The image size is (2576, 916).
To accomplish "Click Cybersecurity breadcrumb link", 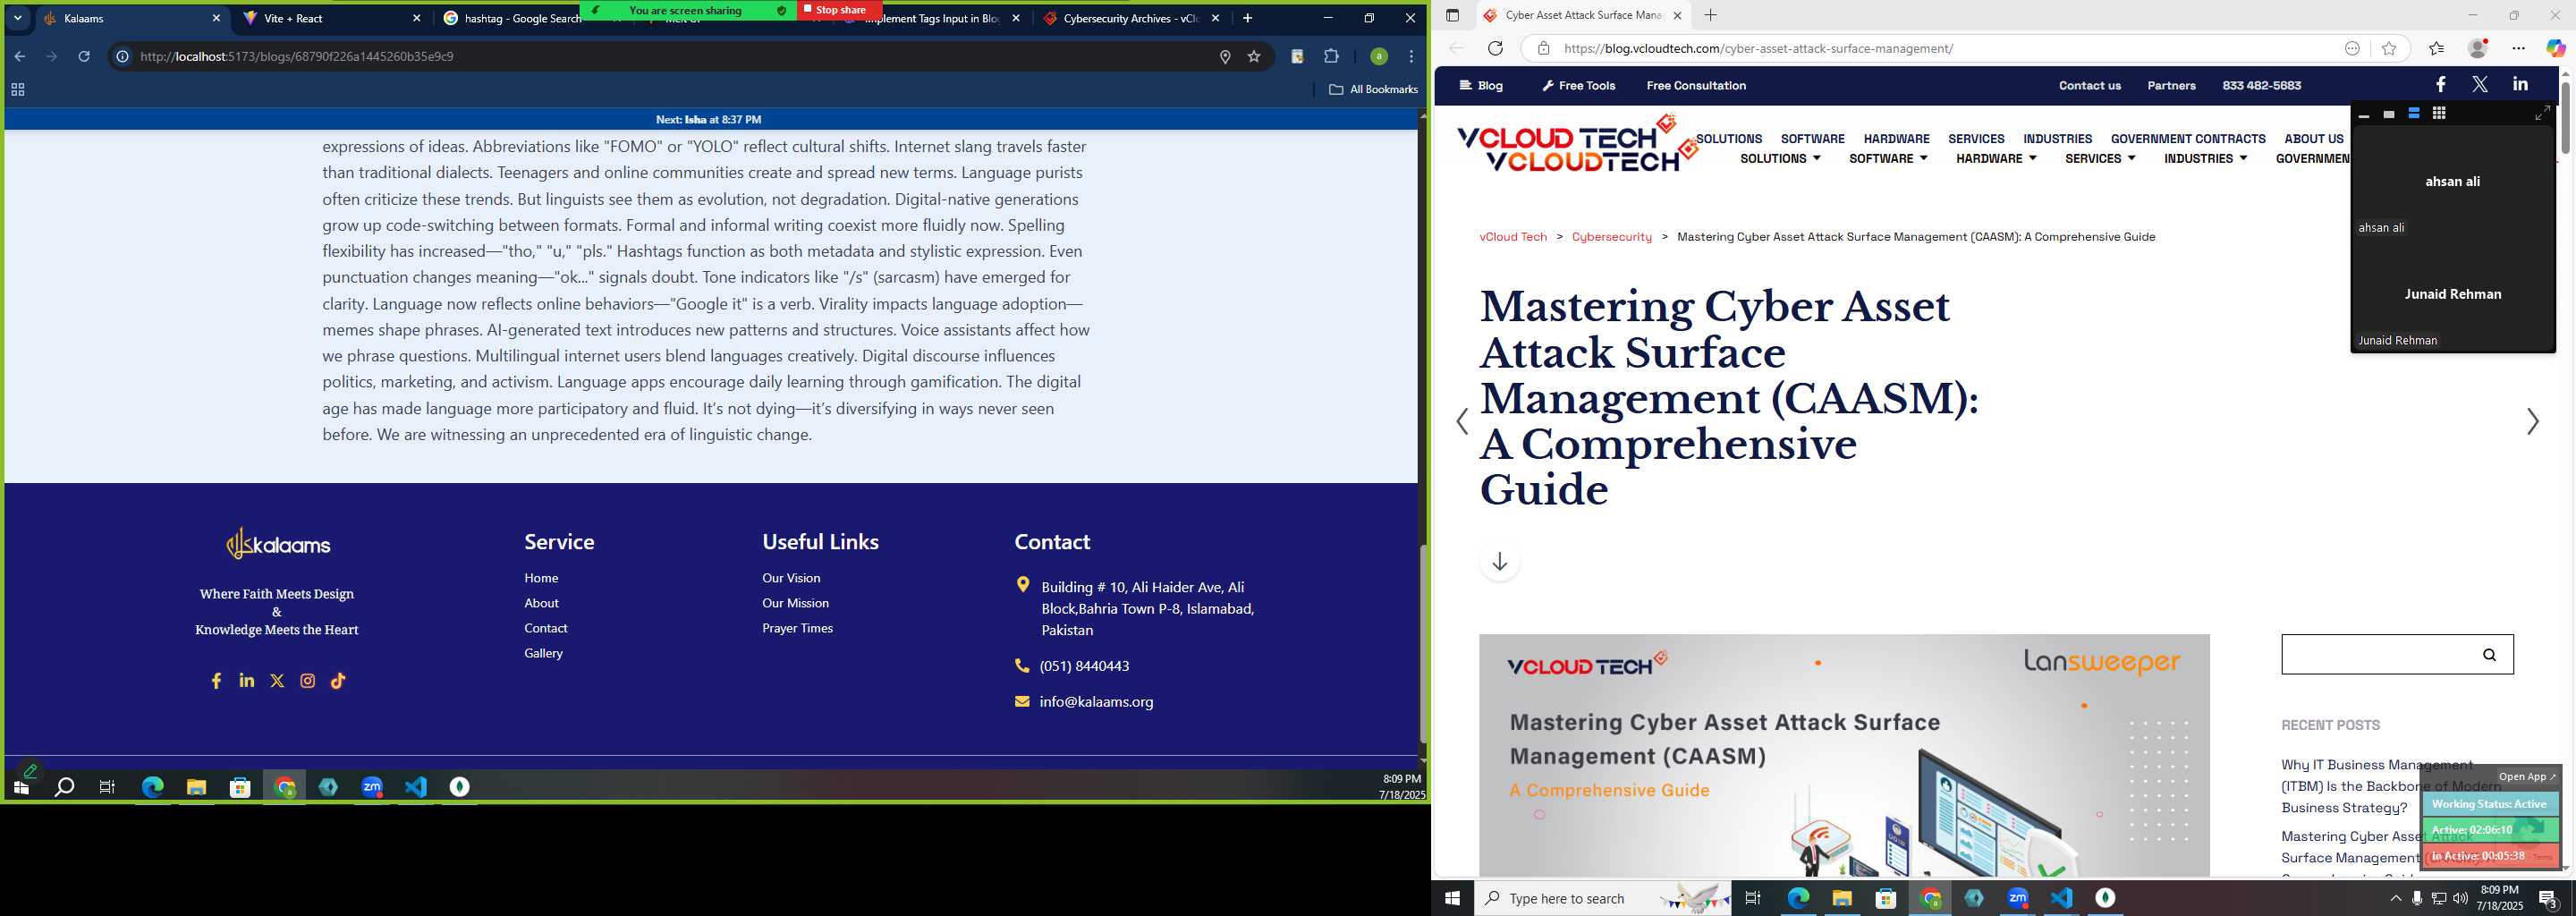I will coord(1612,237).
